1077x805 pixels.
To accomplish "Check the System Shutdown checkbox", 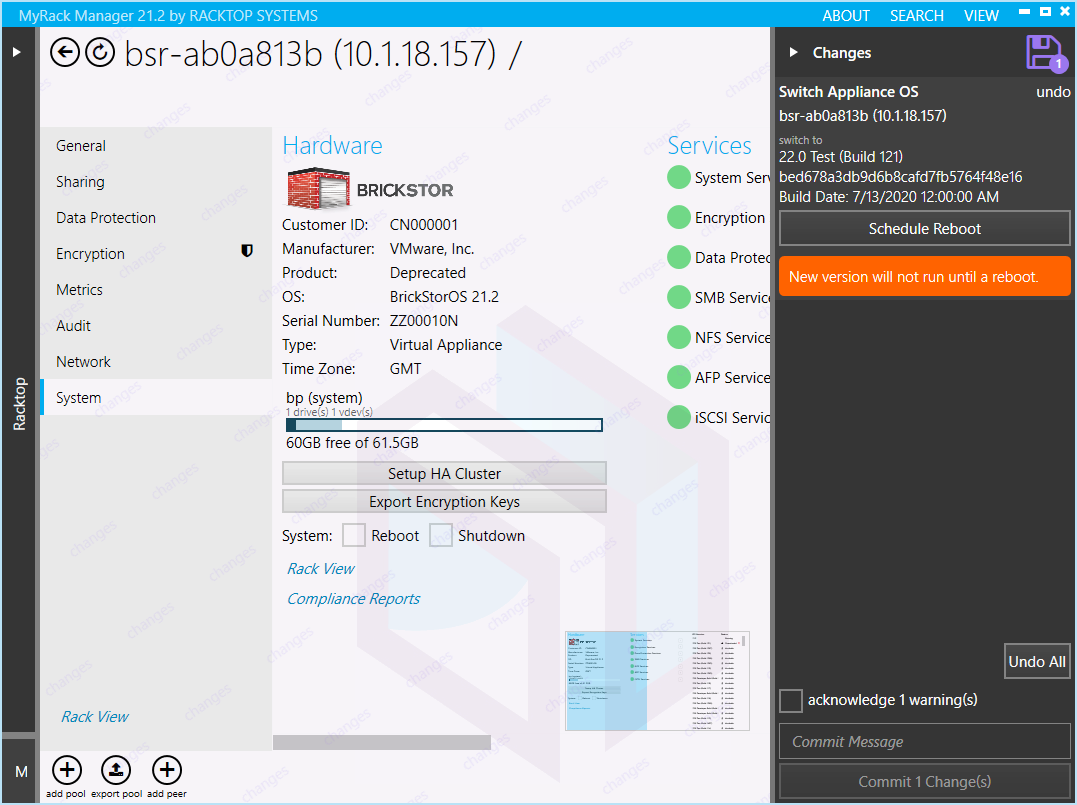I will [x=441, y=535].
